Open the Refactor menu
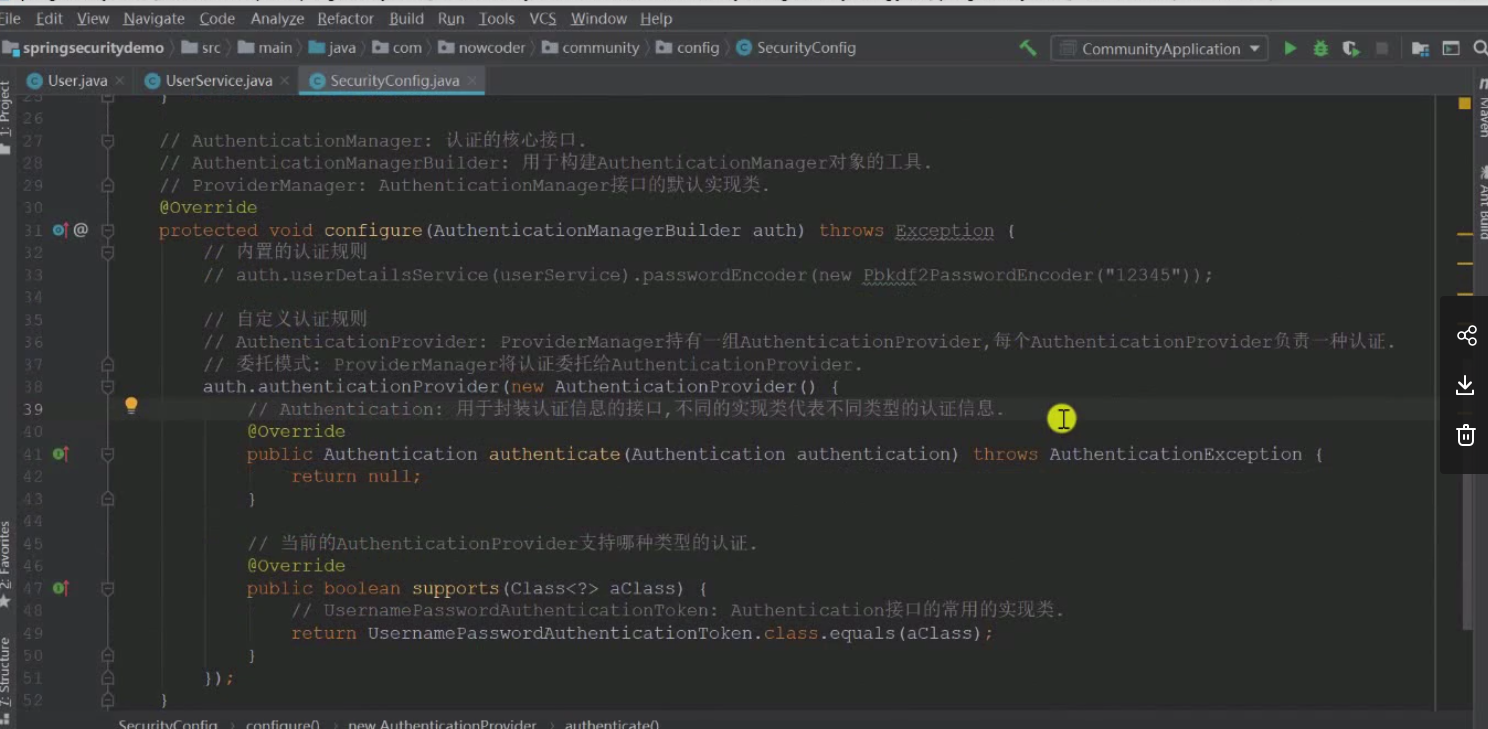 346,19
